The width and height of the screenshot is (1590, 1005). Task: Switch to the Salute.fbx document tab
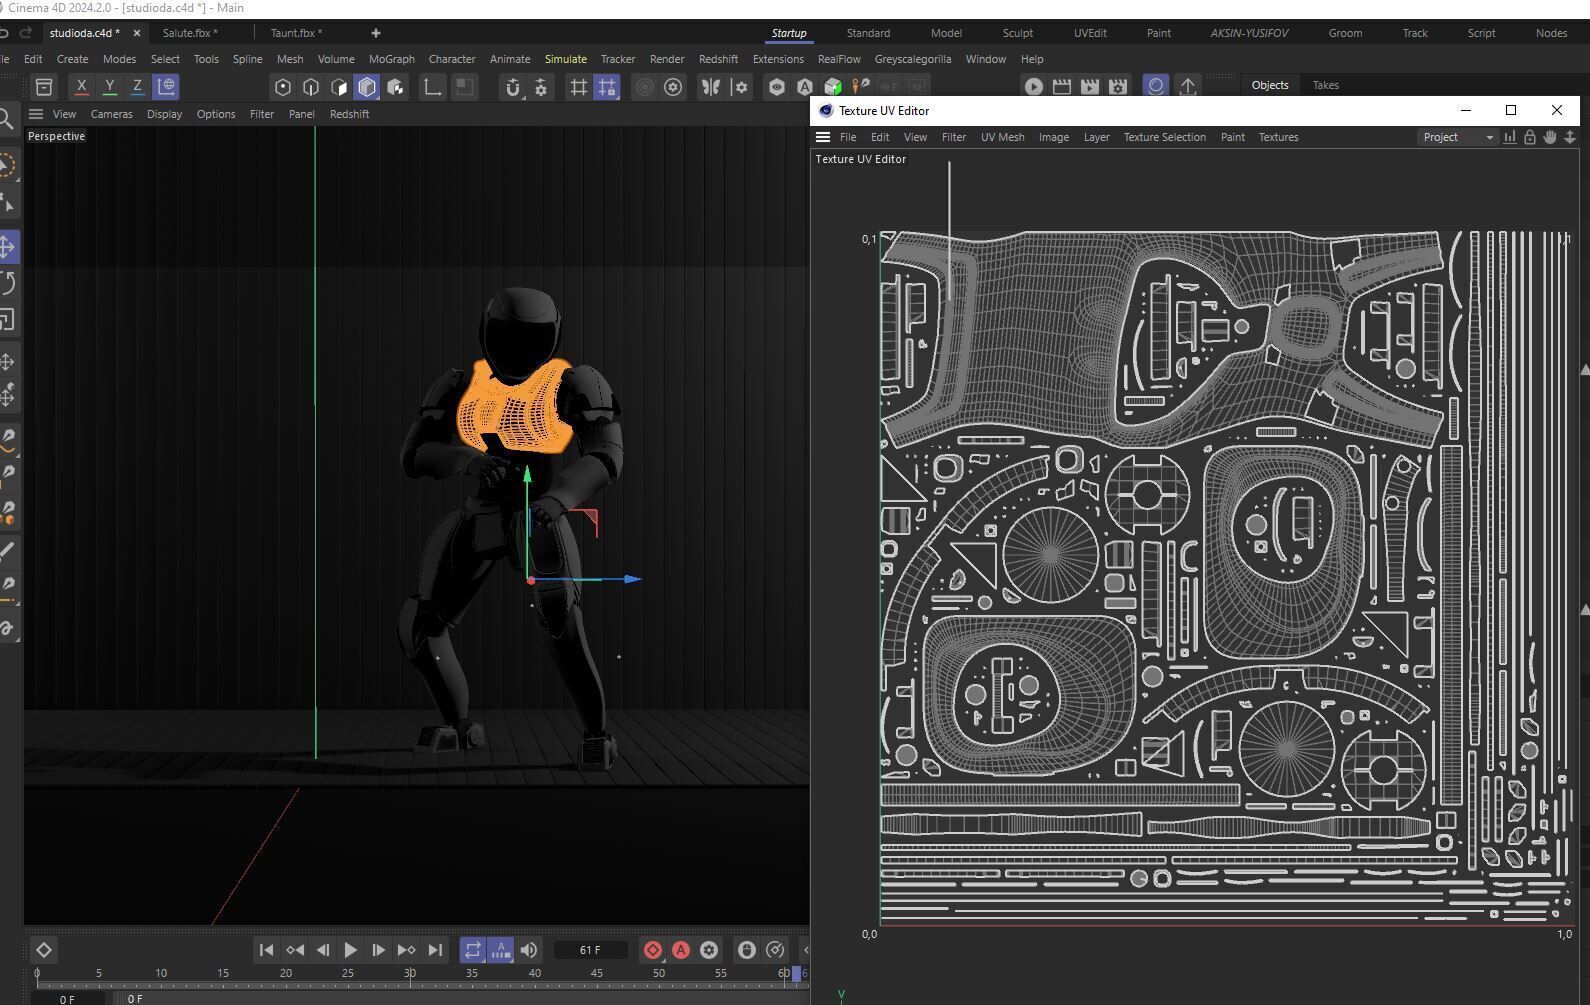pyautogui.click(x=190, y=33)
